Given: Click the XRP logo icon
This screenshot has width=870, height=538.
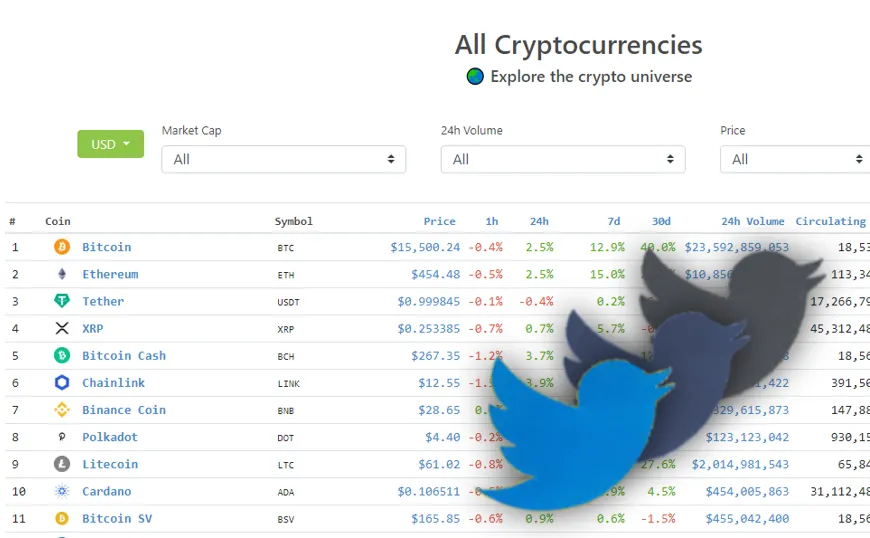Looking at the screenshot, I should coord(62,328).
